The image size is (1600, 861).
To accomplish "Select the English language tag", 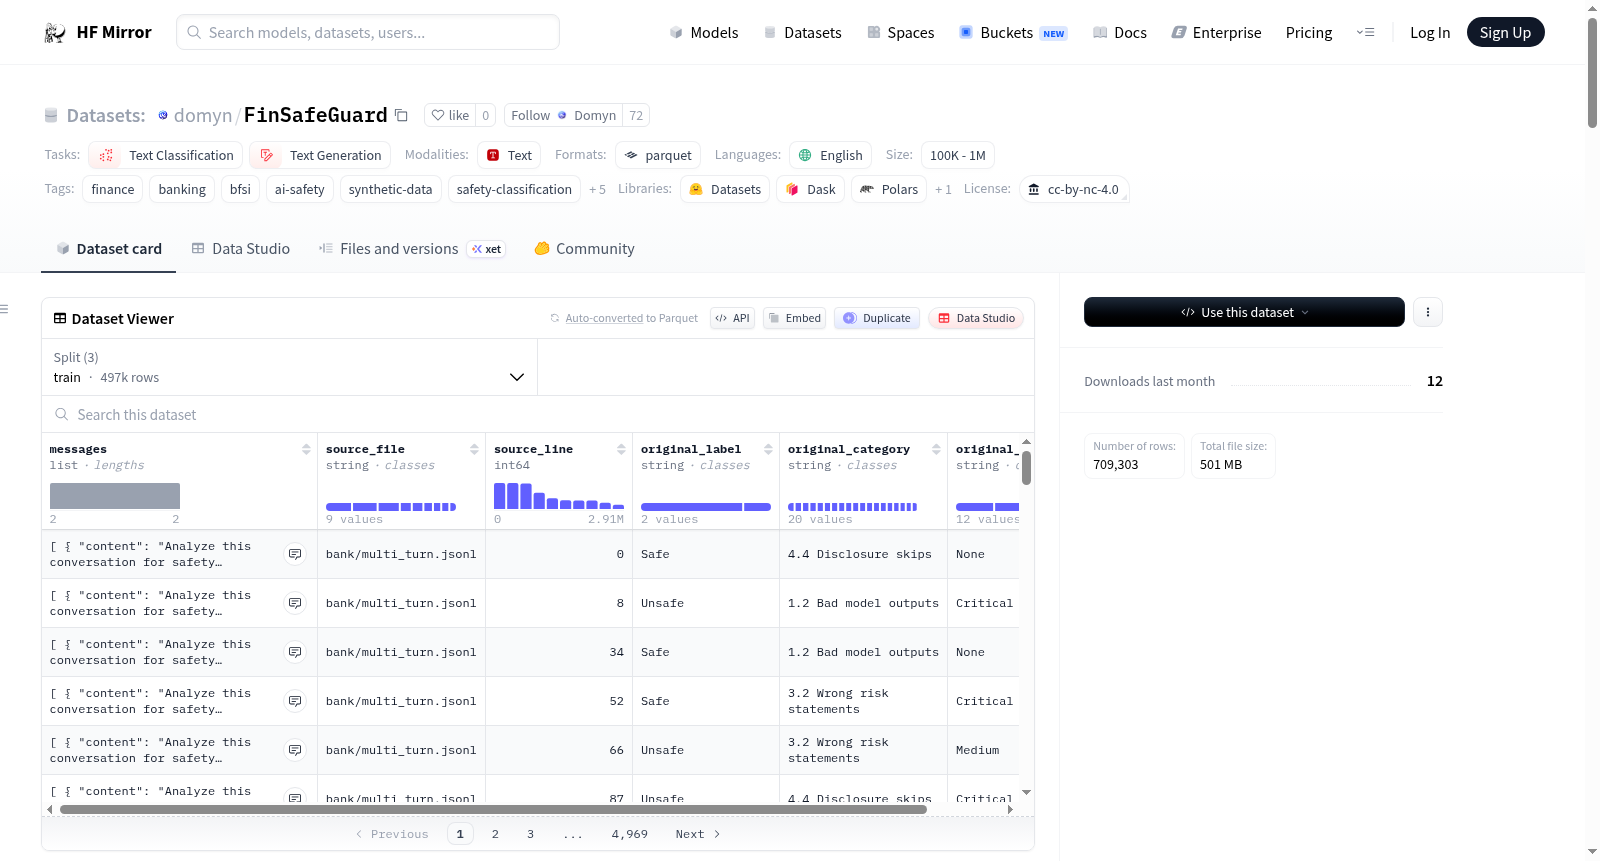I will 830,155.
